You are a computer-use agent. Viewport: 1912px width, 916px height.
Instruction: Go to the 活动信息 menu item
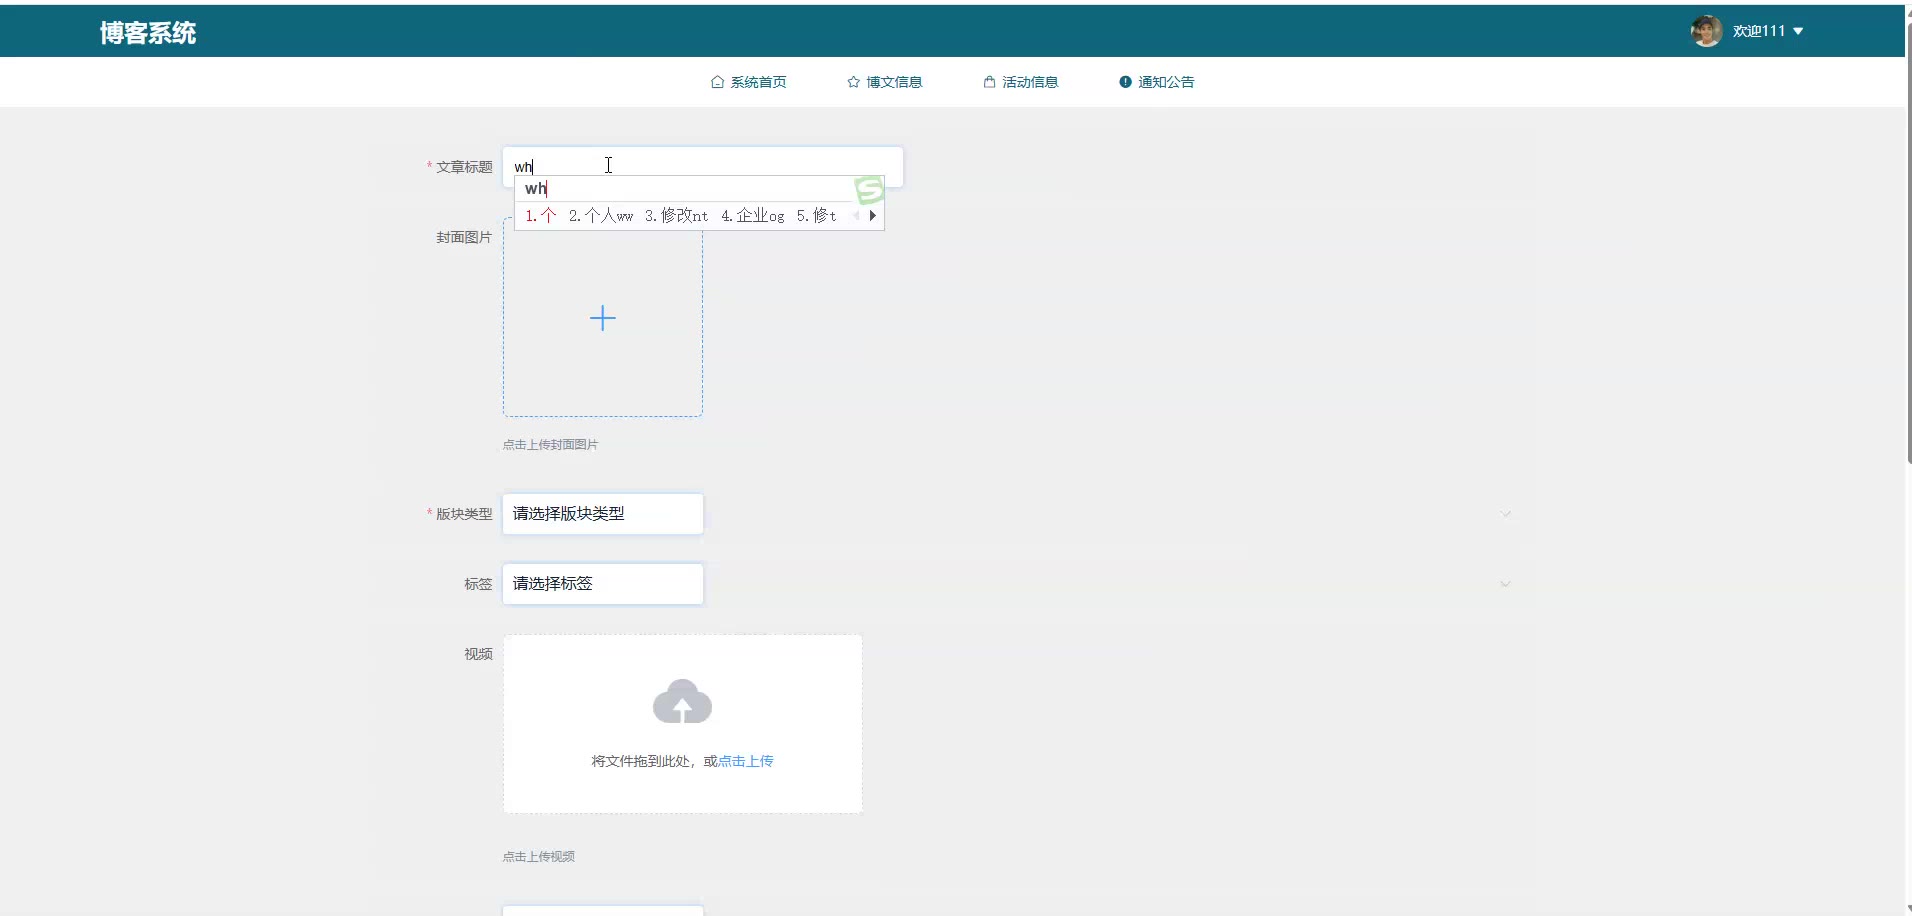1021,82
